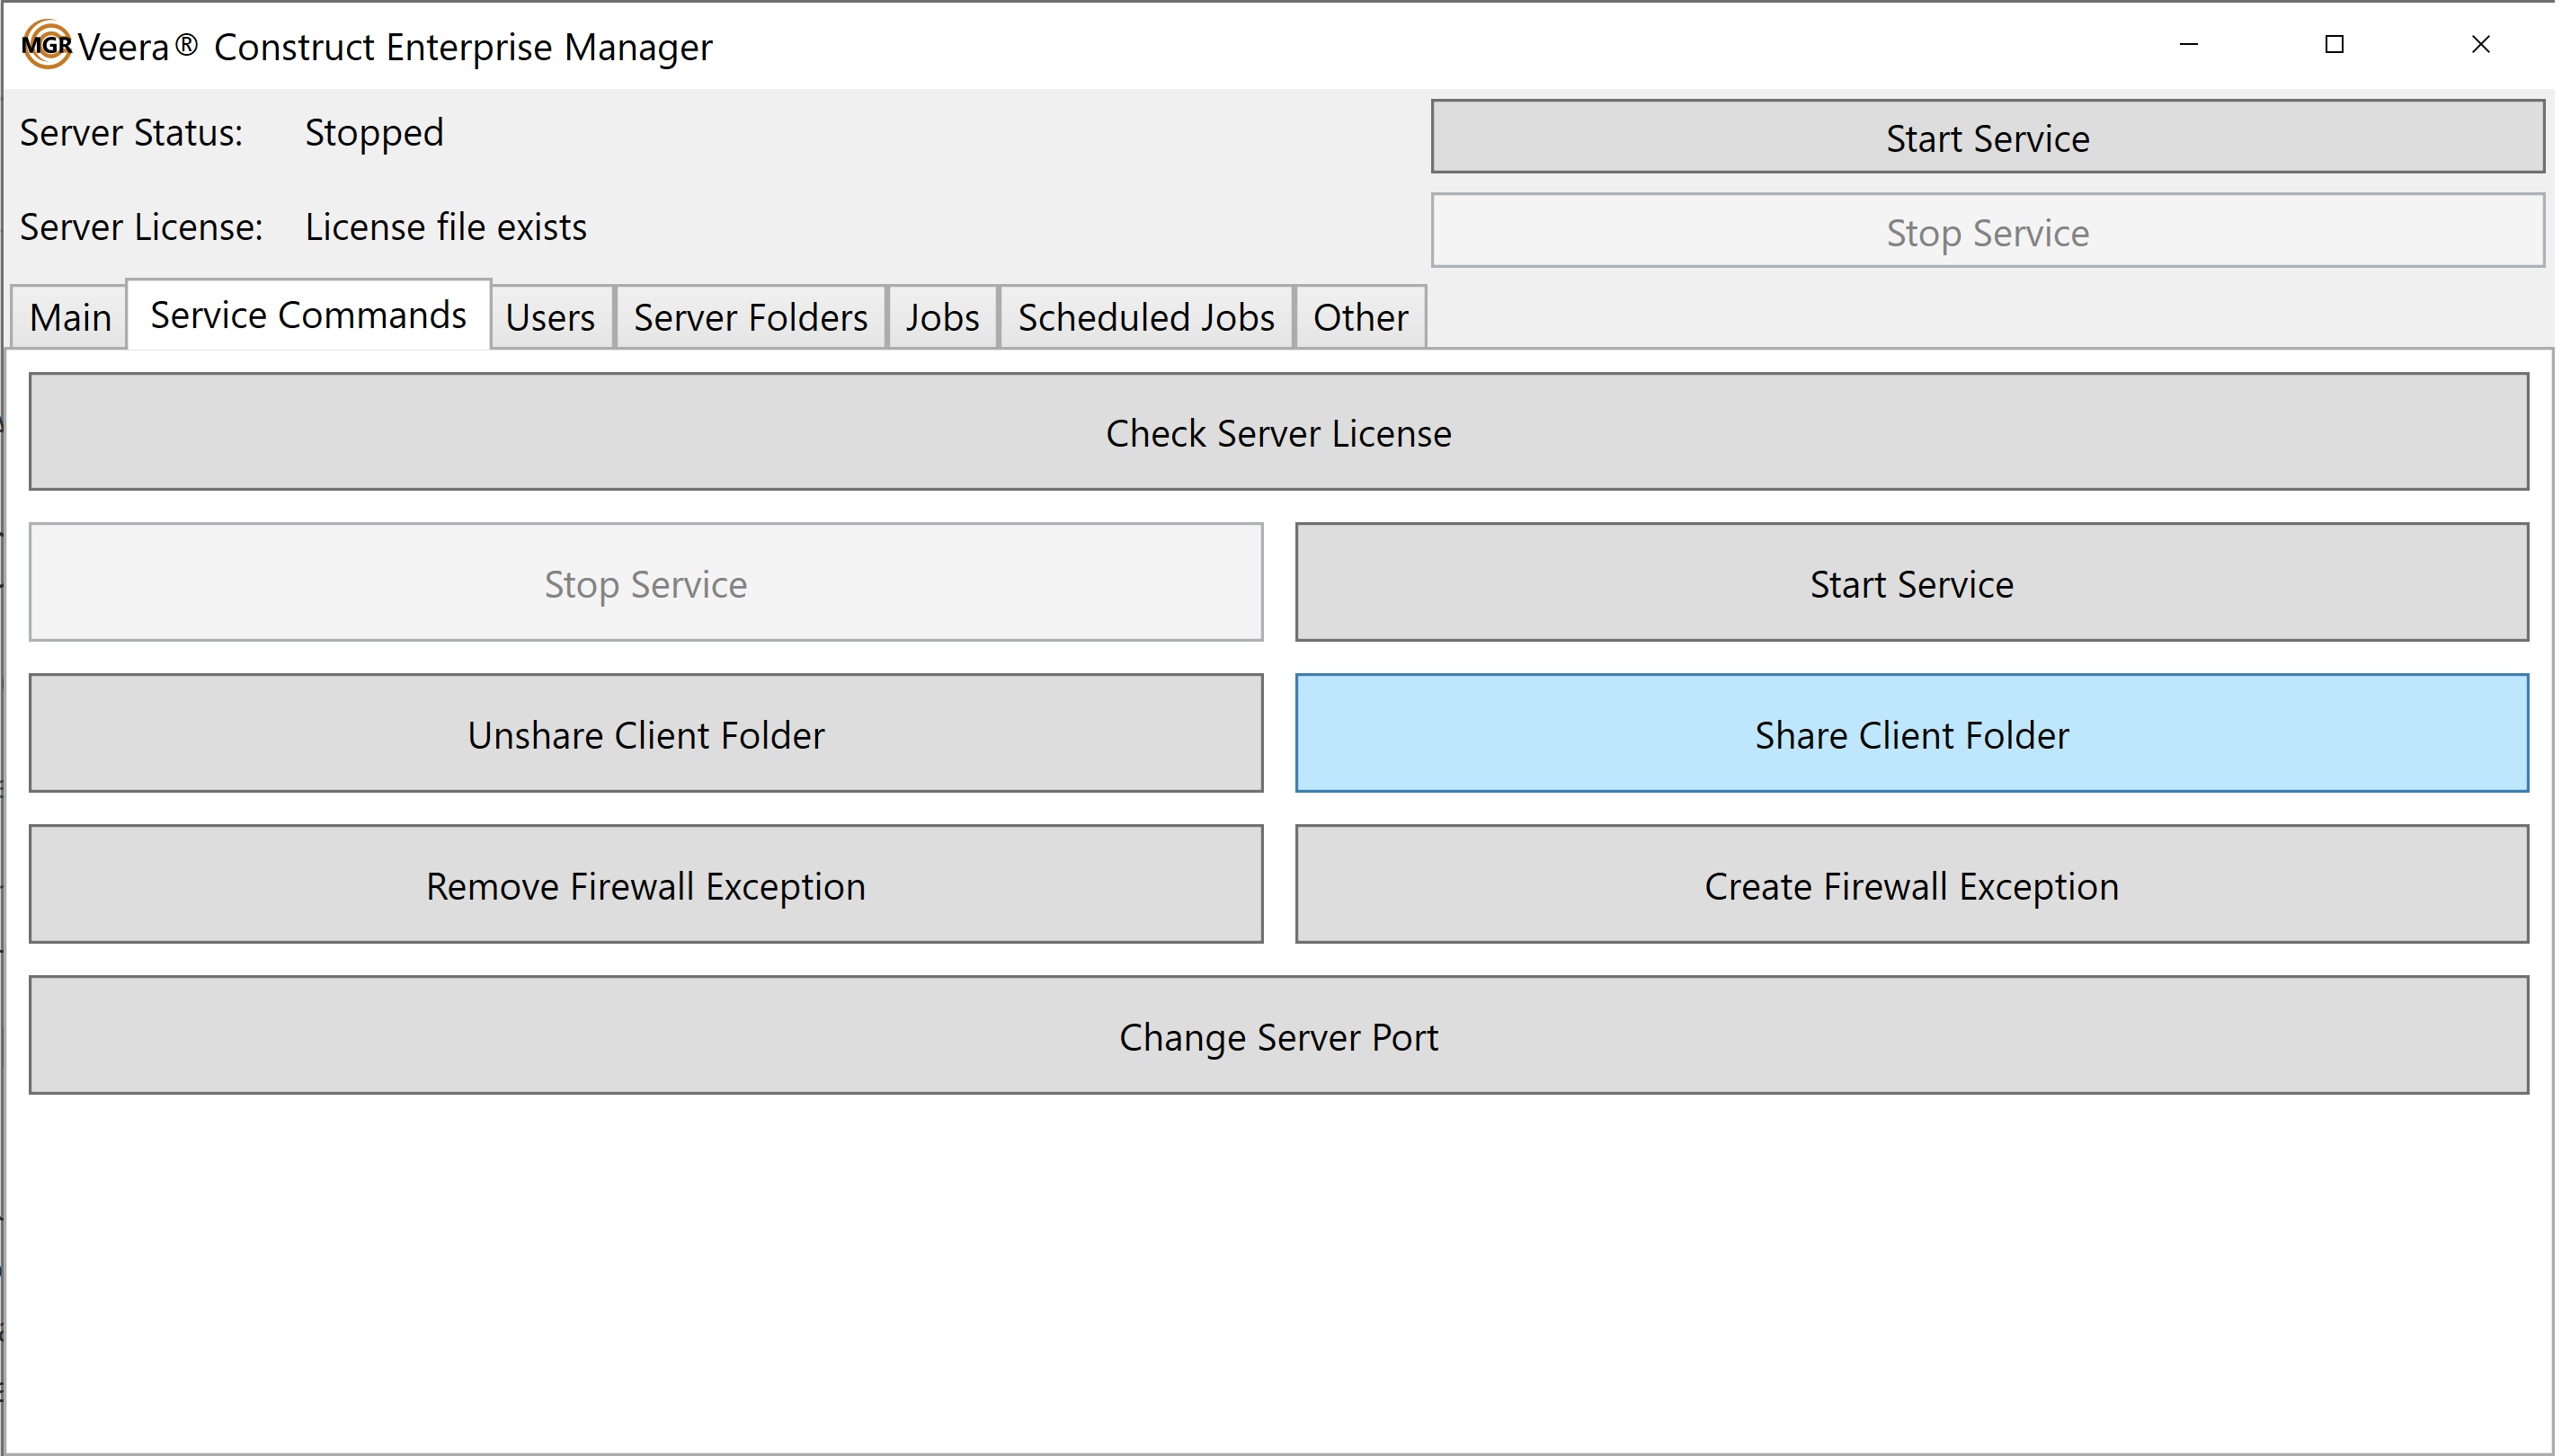
Task: Click Unshare Client Folder button
Action: 647,735
